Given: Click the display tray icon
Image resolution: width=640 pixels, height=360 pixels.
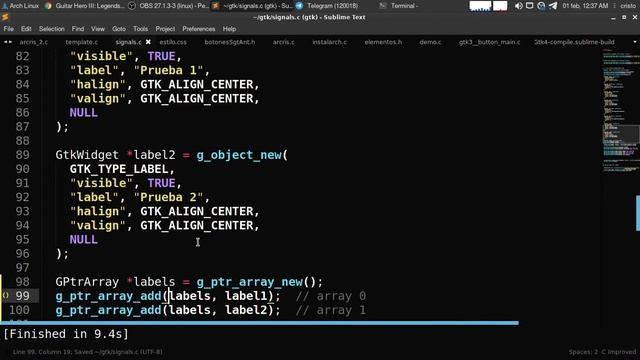Looking at the screenshot, I should [x=529, y=6].
